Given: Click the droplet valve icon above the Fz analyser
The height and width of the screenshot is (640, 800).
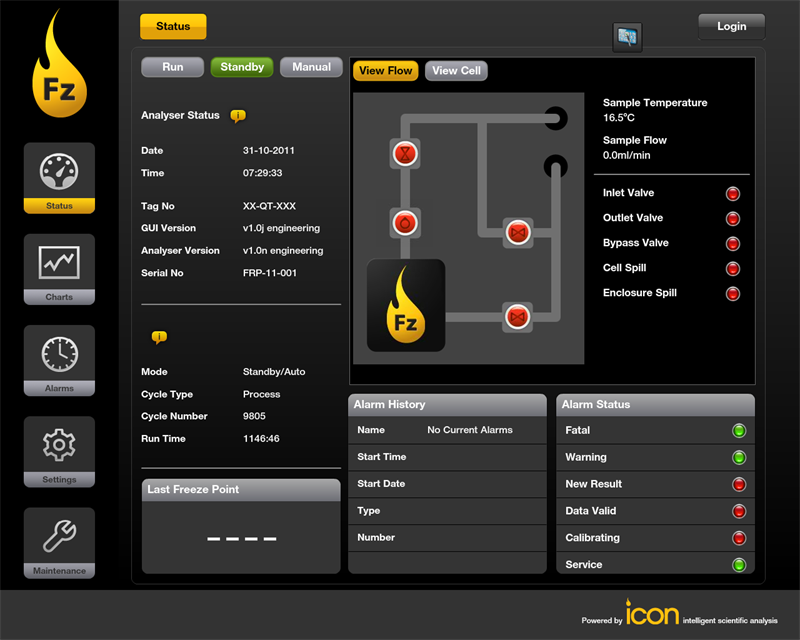Looking at the screenshot, I should 405,222.
